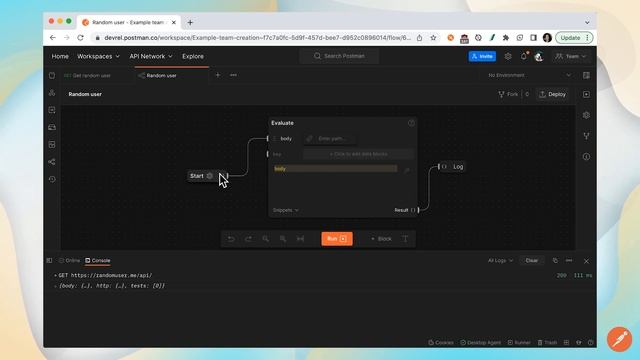Open the API Network dropdown

151,56
